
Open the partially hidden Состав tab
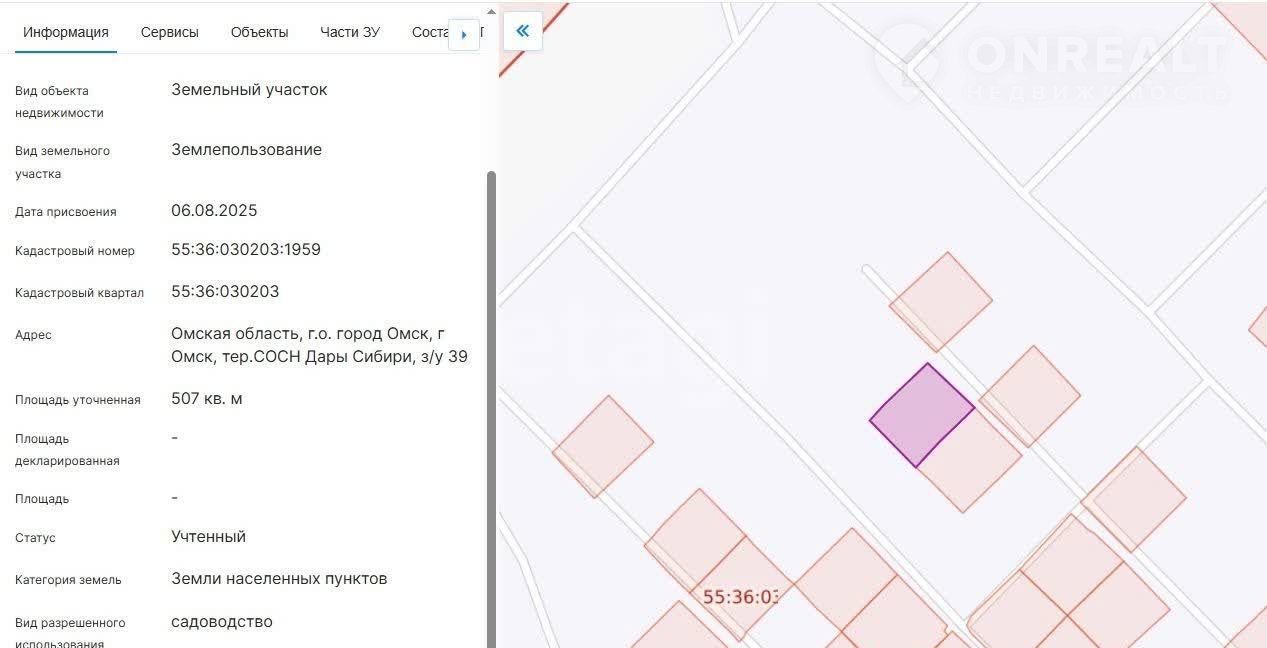429,32
